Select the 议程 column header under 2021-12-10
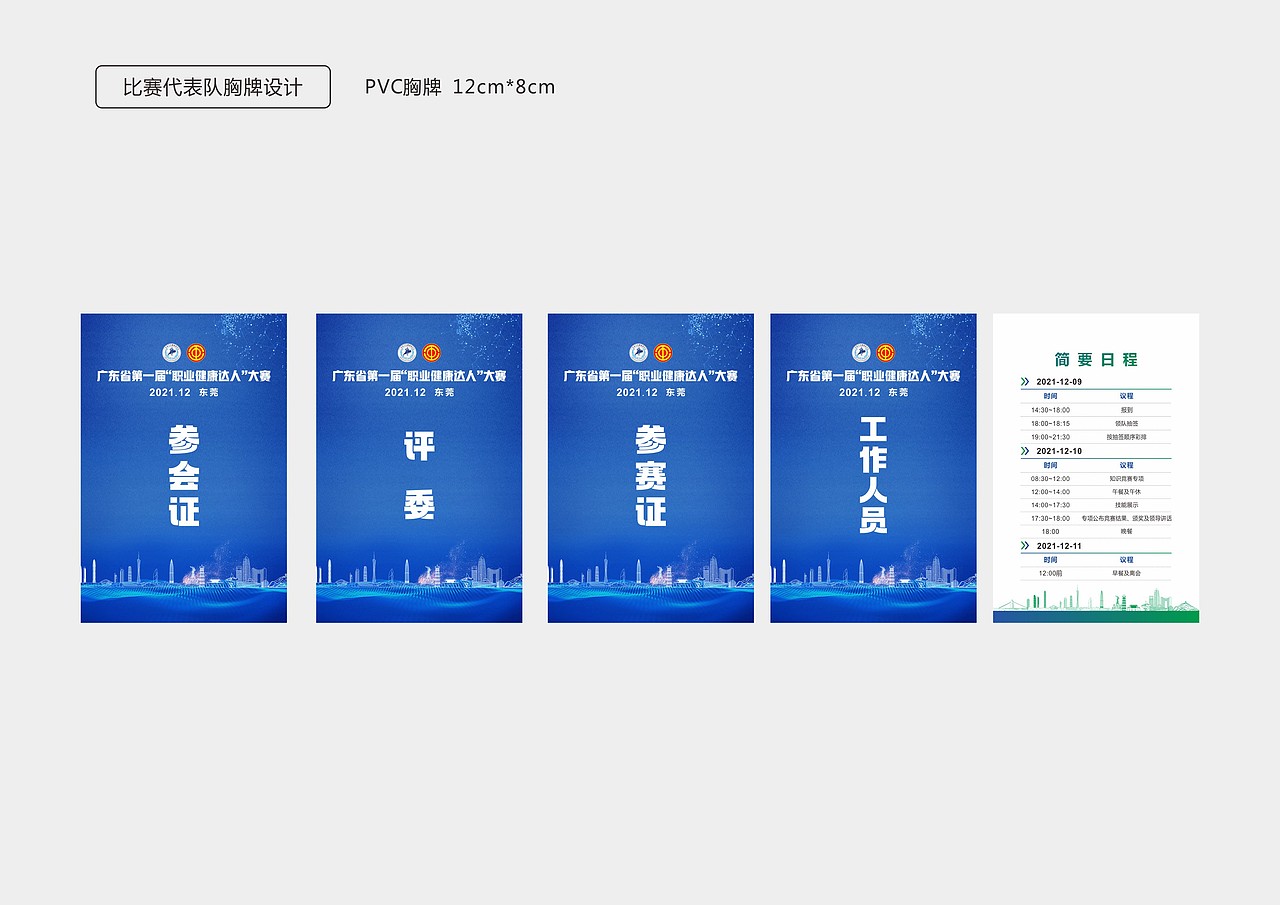The width and height of the screenshot is (1280, 905). [x=1126, y=465]
